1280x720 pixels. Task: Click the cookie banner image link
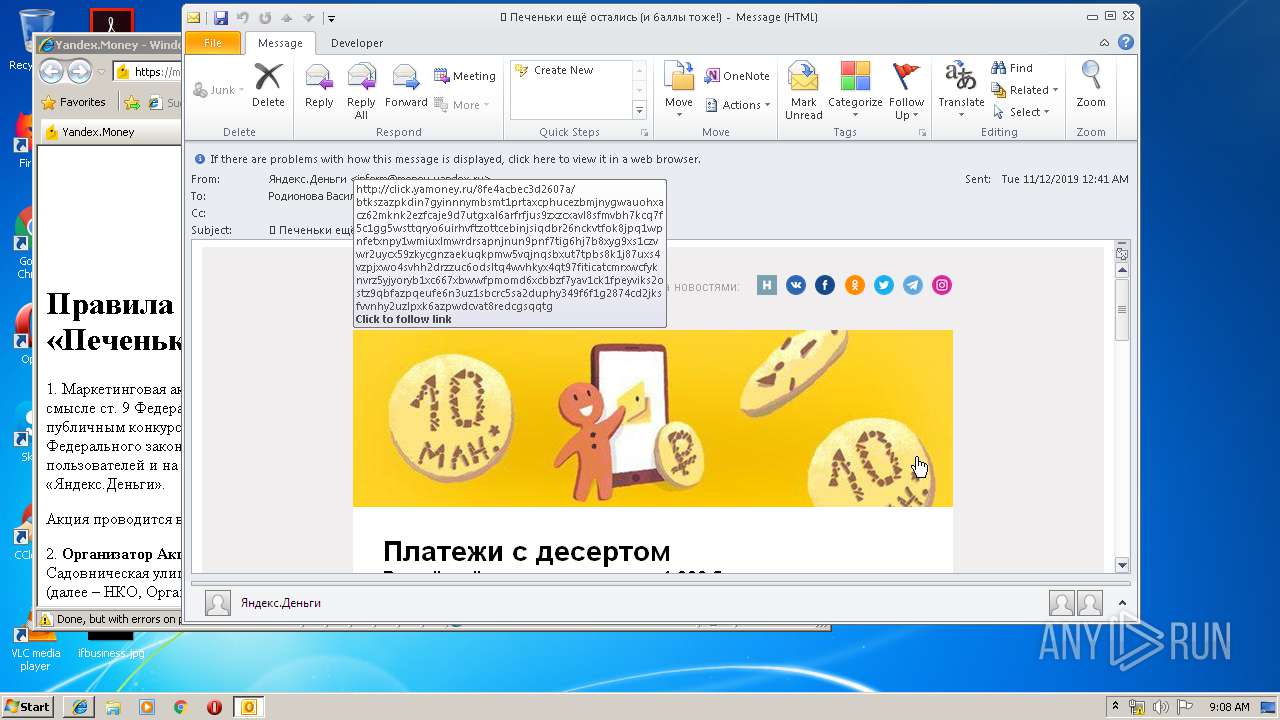[x=653, y=418]
